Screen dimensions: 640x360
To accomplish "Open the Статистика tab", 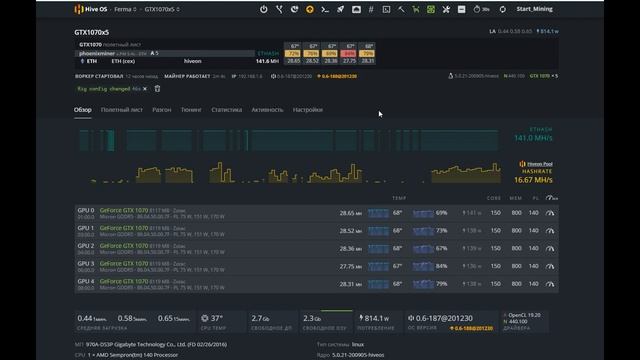I will pos(227,109).
